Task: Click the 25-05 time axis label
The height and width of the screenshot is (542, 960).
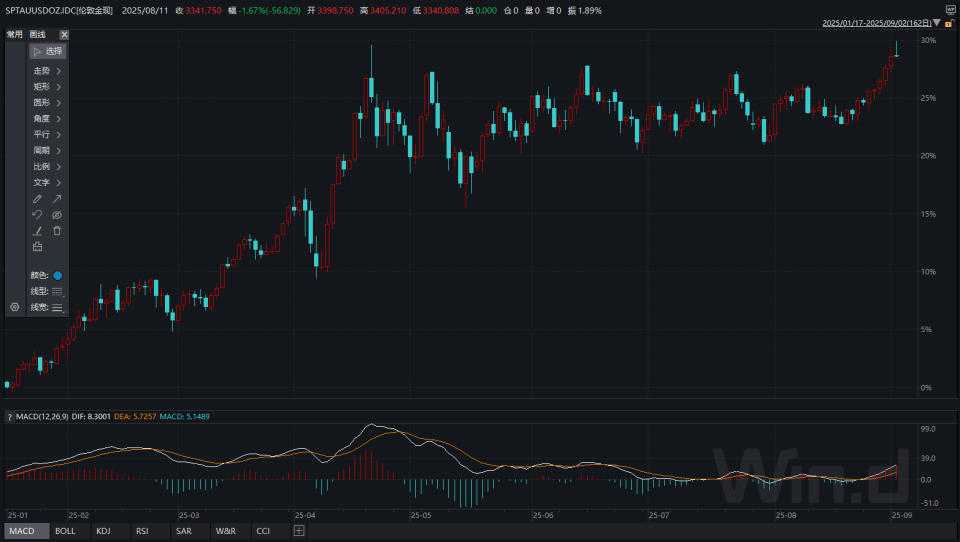Action: tap(421, 516)
